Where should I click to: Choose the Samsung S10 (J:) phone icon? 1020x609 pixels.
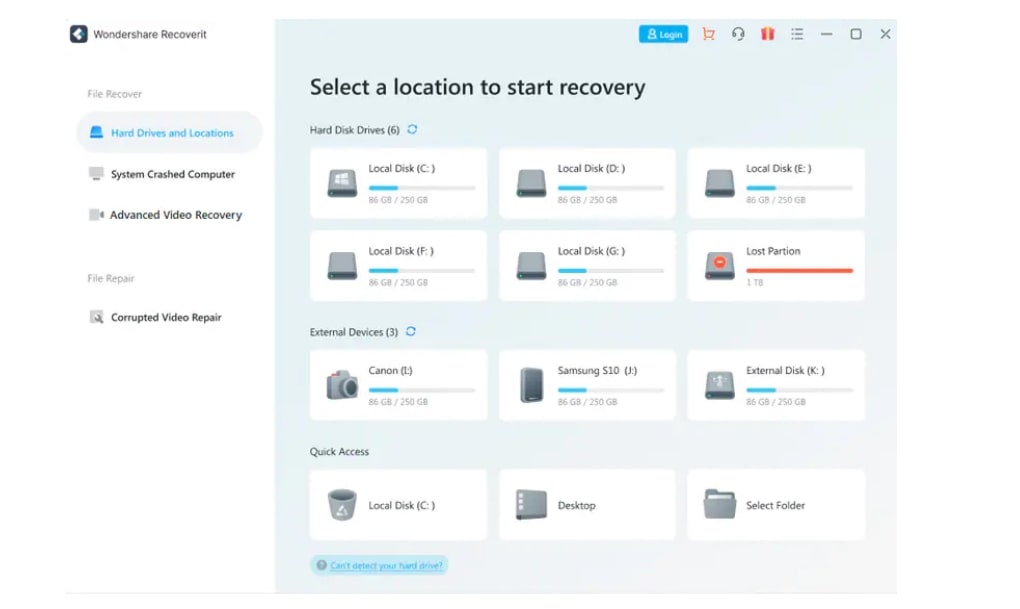pyautogui.click(x=531, y=385)
